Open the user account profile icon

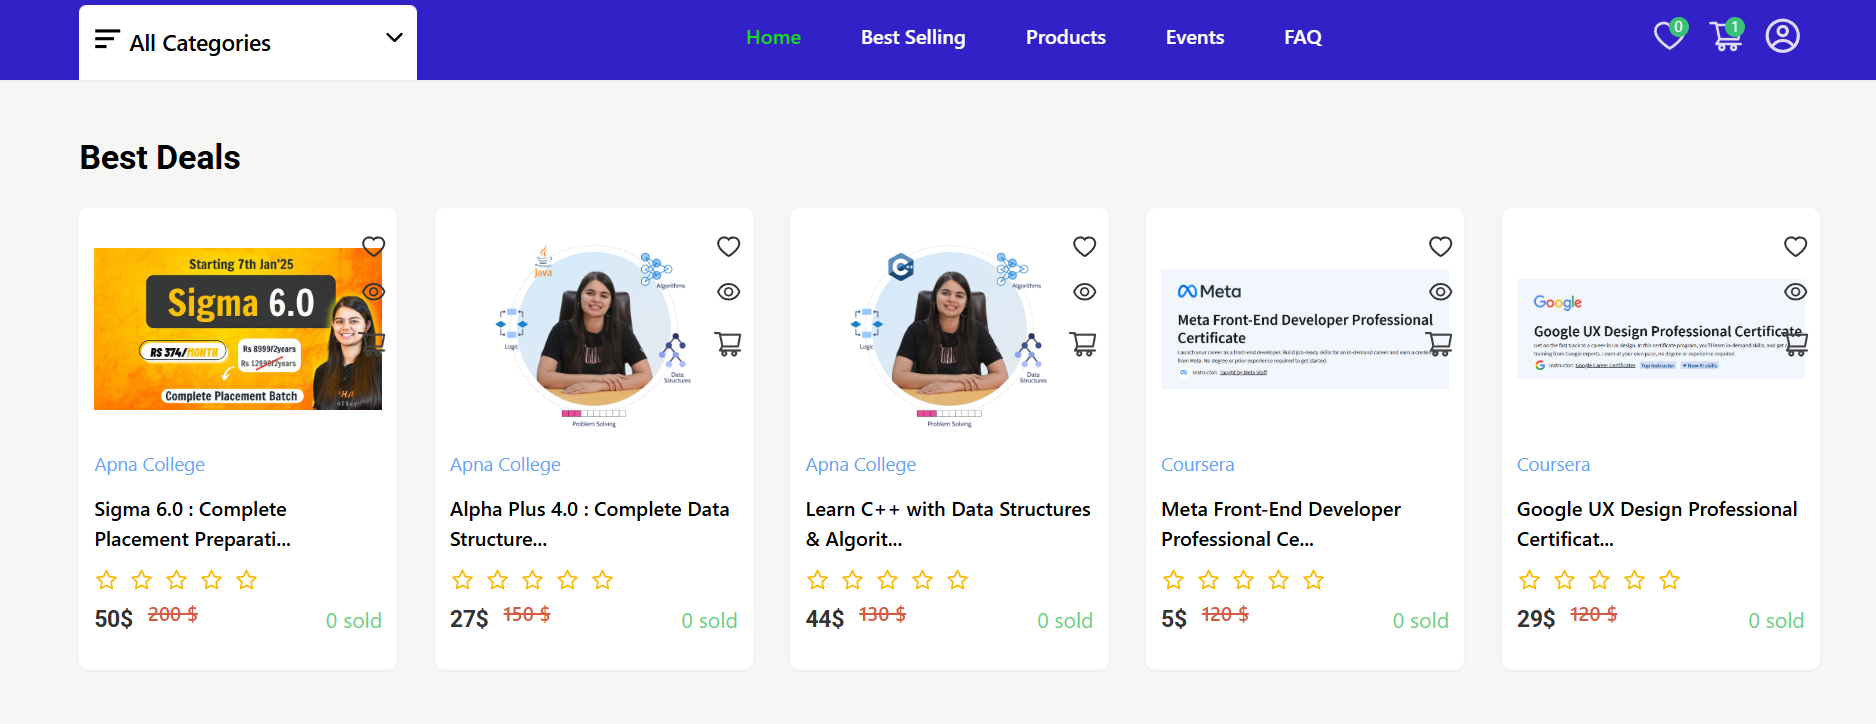tap(1782, 36)
